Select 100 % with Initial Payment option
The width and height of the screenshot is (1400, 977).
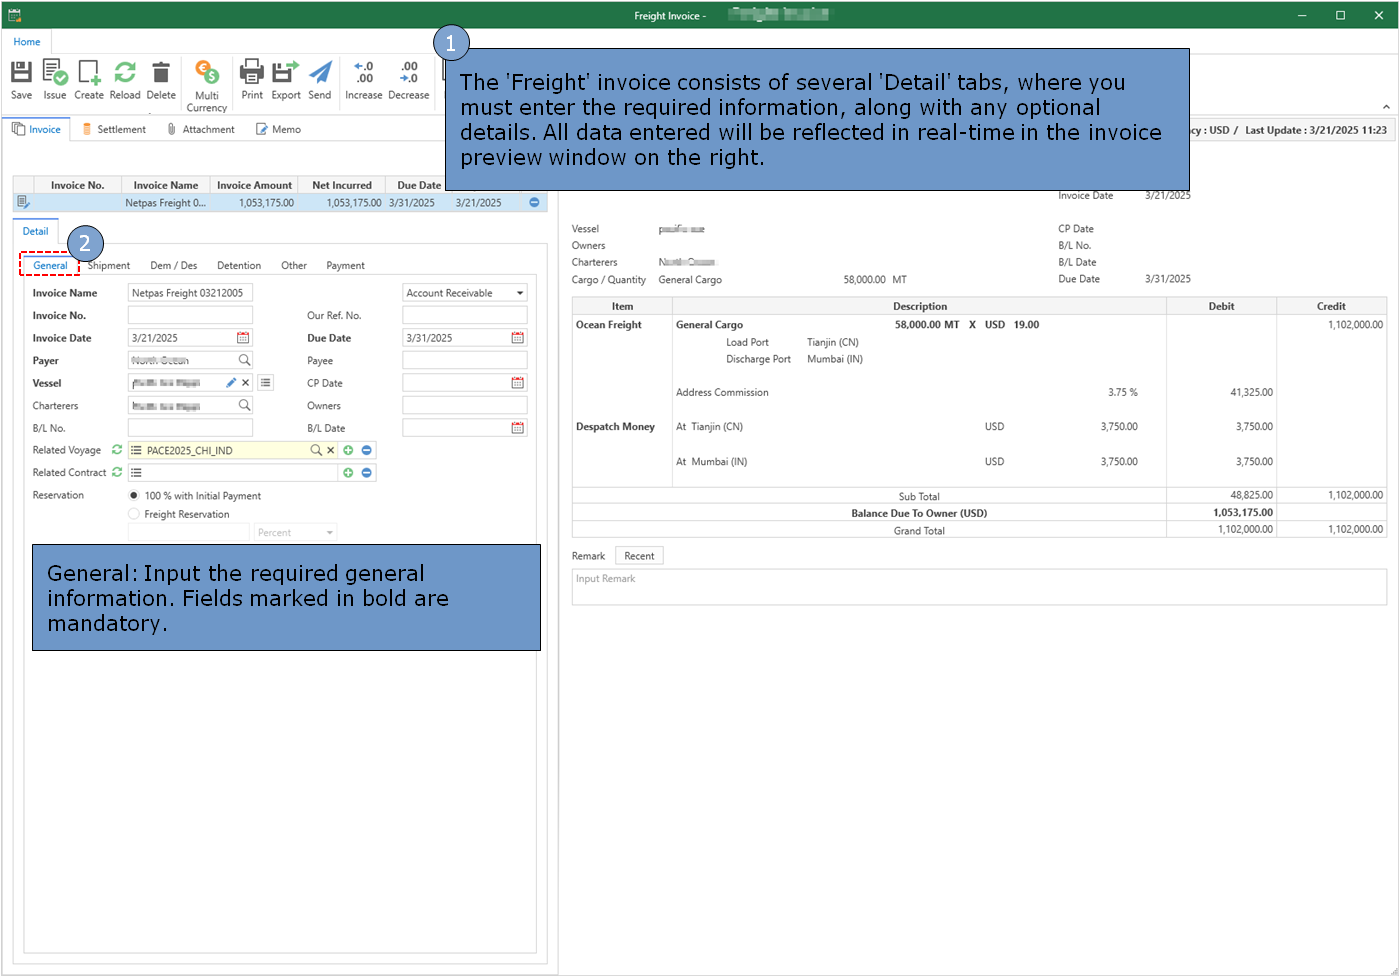(134, 496)
